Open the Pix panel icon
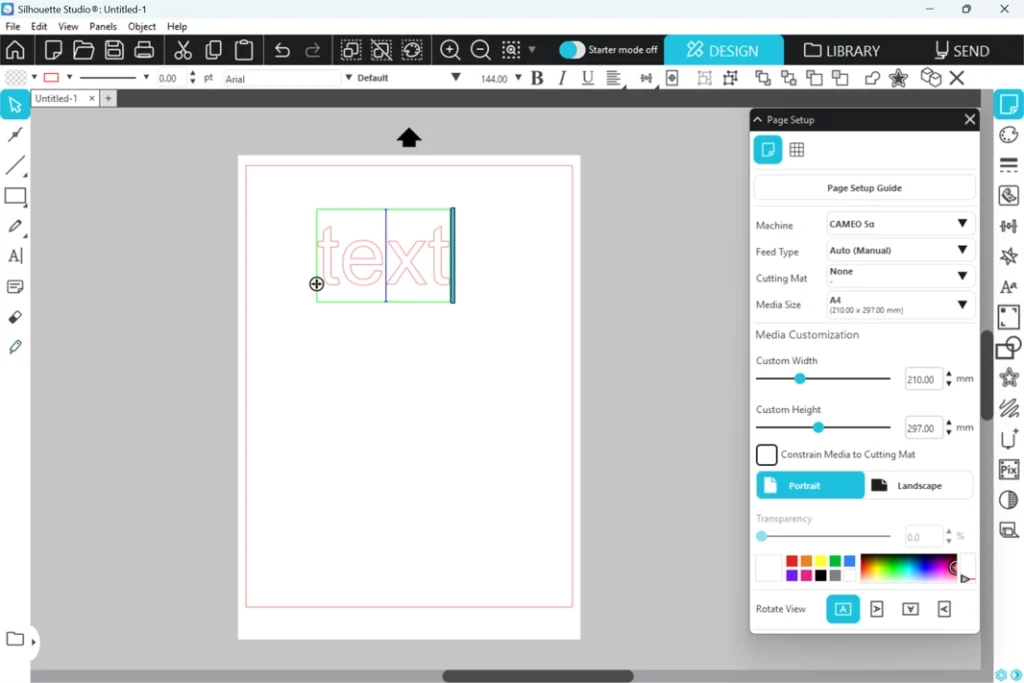Image resolution: width=1024 pixels, height=683 pixels. point(1008,469)
